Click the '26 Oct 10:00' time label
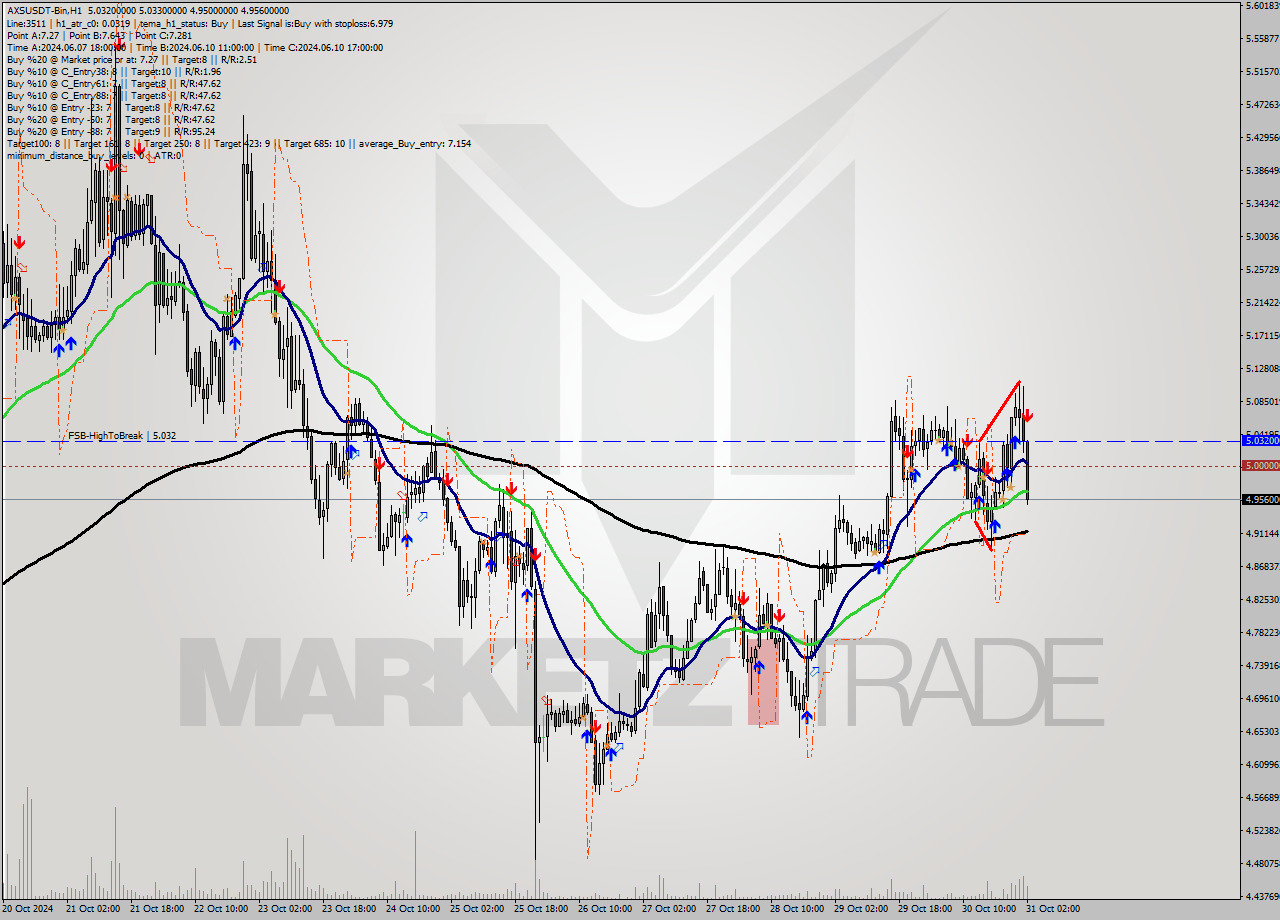Image resolution: width=1280 pixels, height=920 pixels. pyautogui.click(x=605, y=909)
